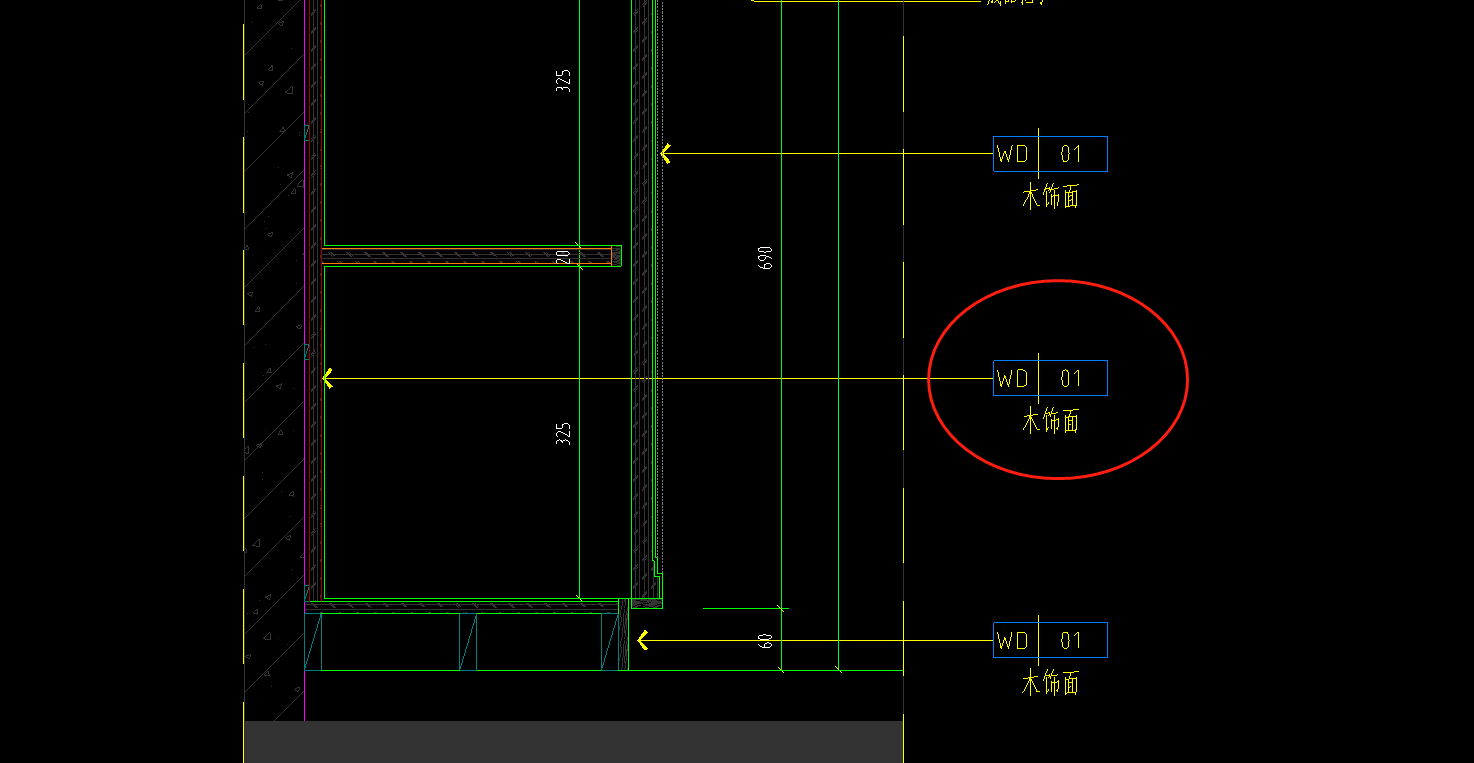The width and height of the screenshot is (1474, 763).
Task: Click the 木饰面 label under the lowest tag
Action: [1050, 684]
